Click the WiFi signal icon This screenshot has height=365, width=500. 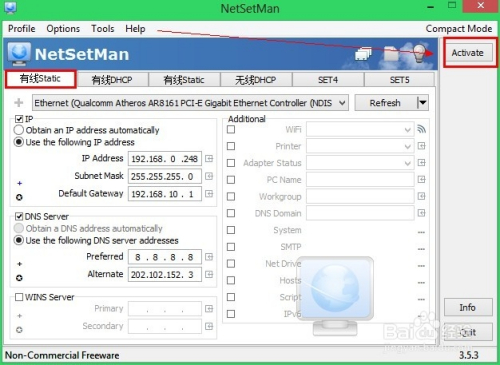pos(421,129)
